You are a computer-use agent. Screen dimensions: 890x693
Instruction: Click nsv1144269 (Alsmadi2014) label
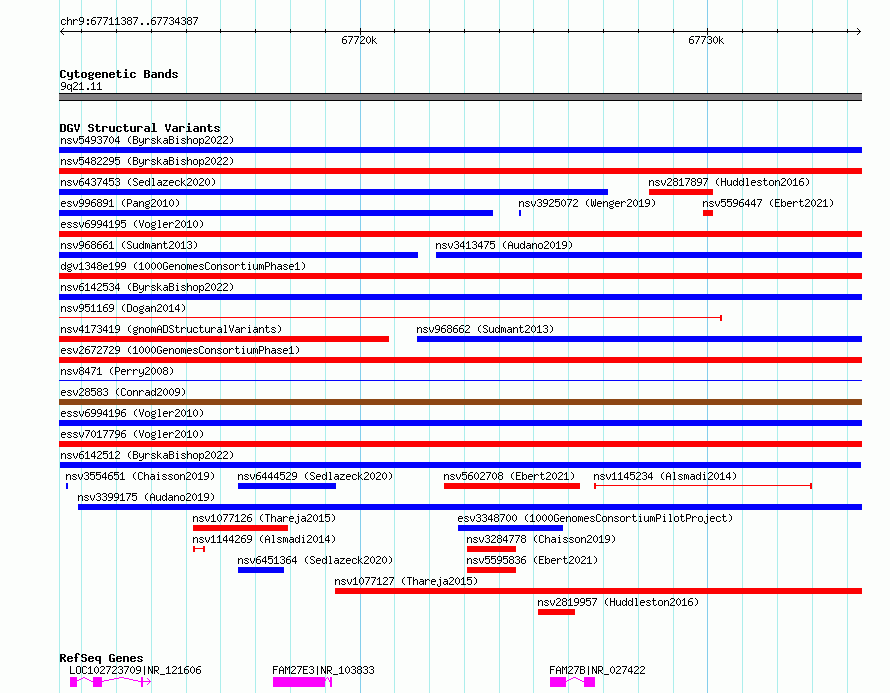point(264,539)
